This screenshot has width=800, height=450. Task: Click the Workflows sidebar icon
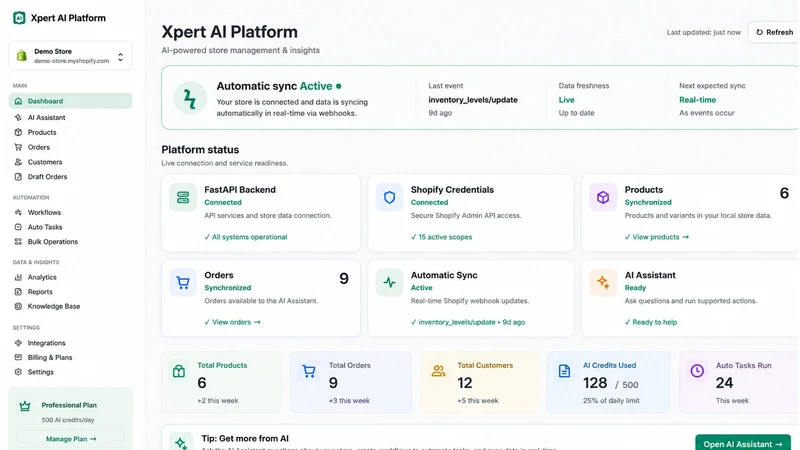(x=18, y=212)
